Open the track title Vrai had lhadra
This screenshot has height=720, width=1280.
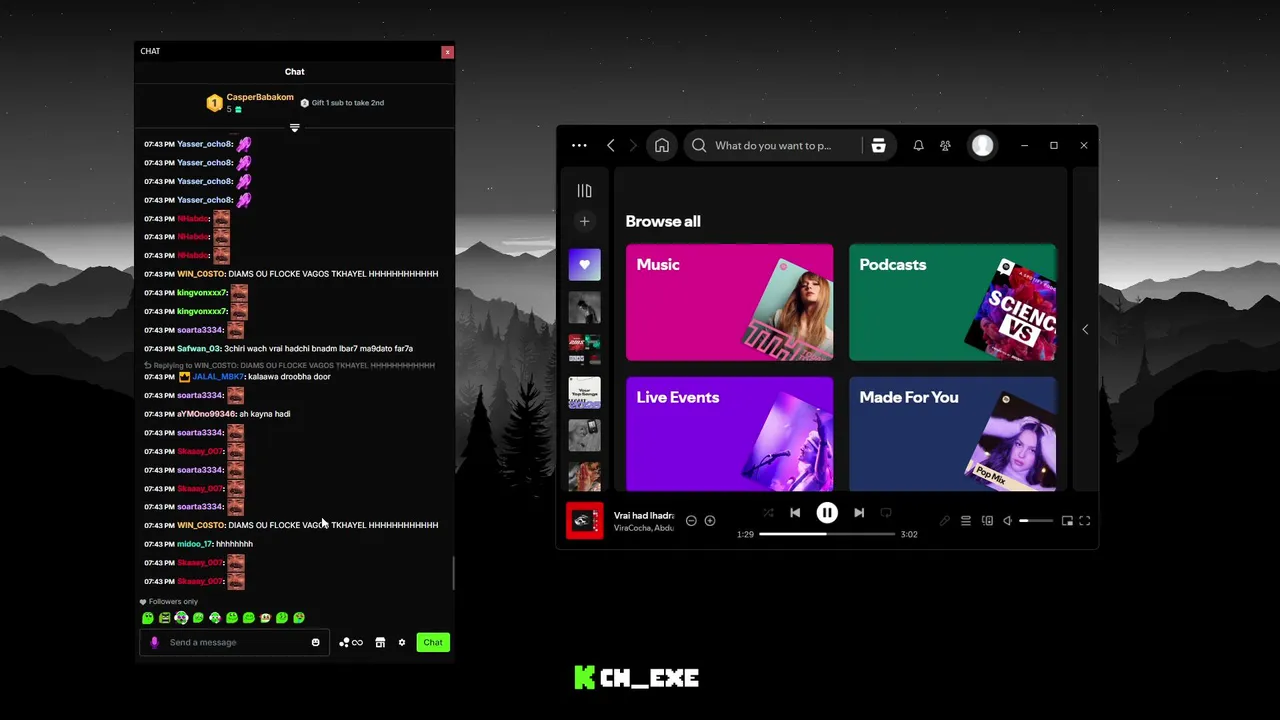[x=644, y=515]
